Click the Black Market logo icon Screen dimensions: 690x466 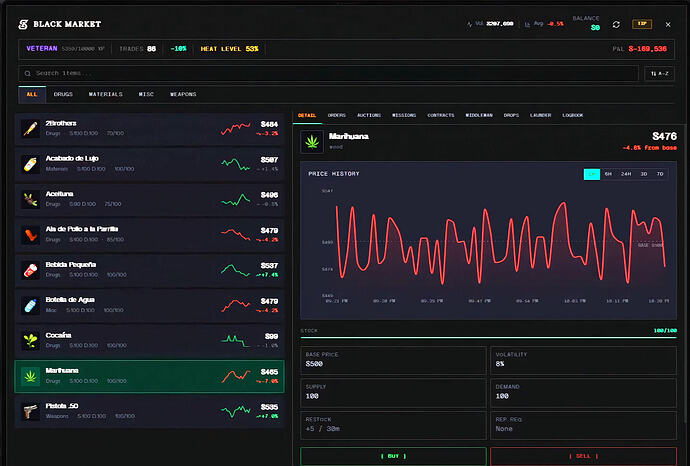pyautogui.click(x=24, y=24)
